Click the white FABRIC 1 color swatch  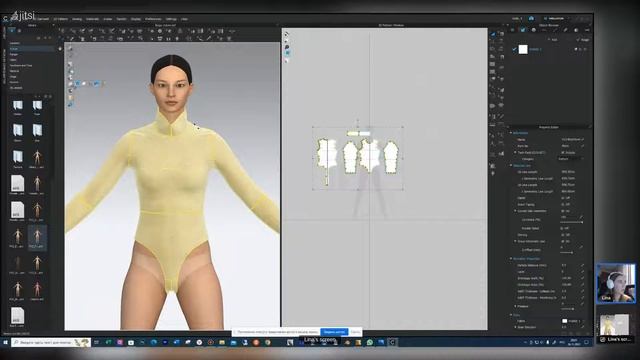[523, 49]
